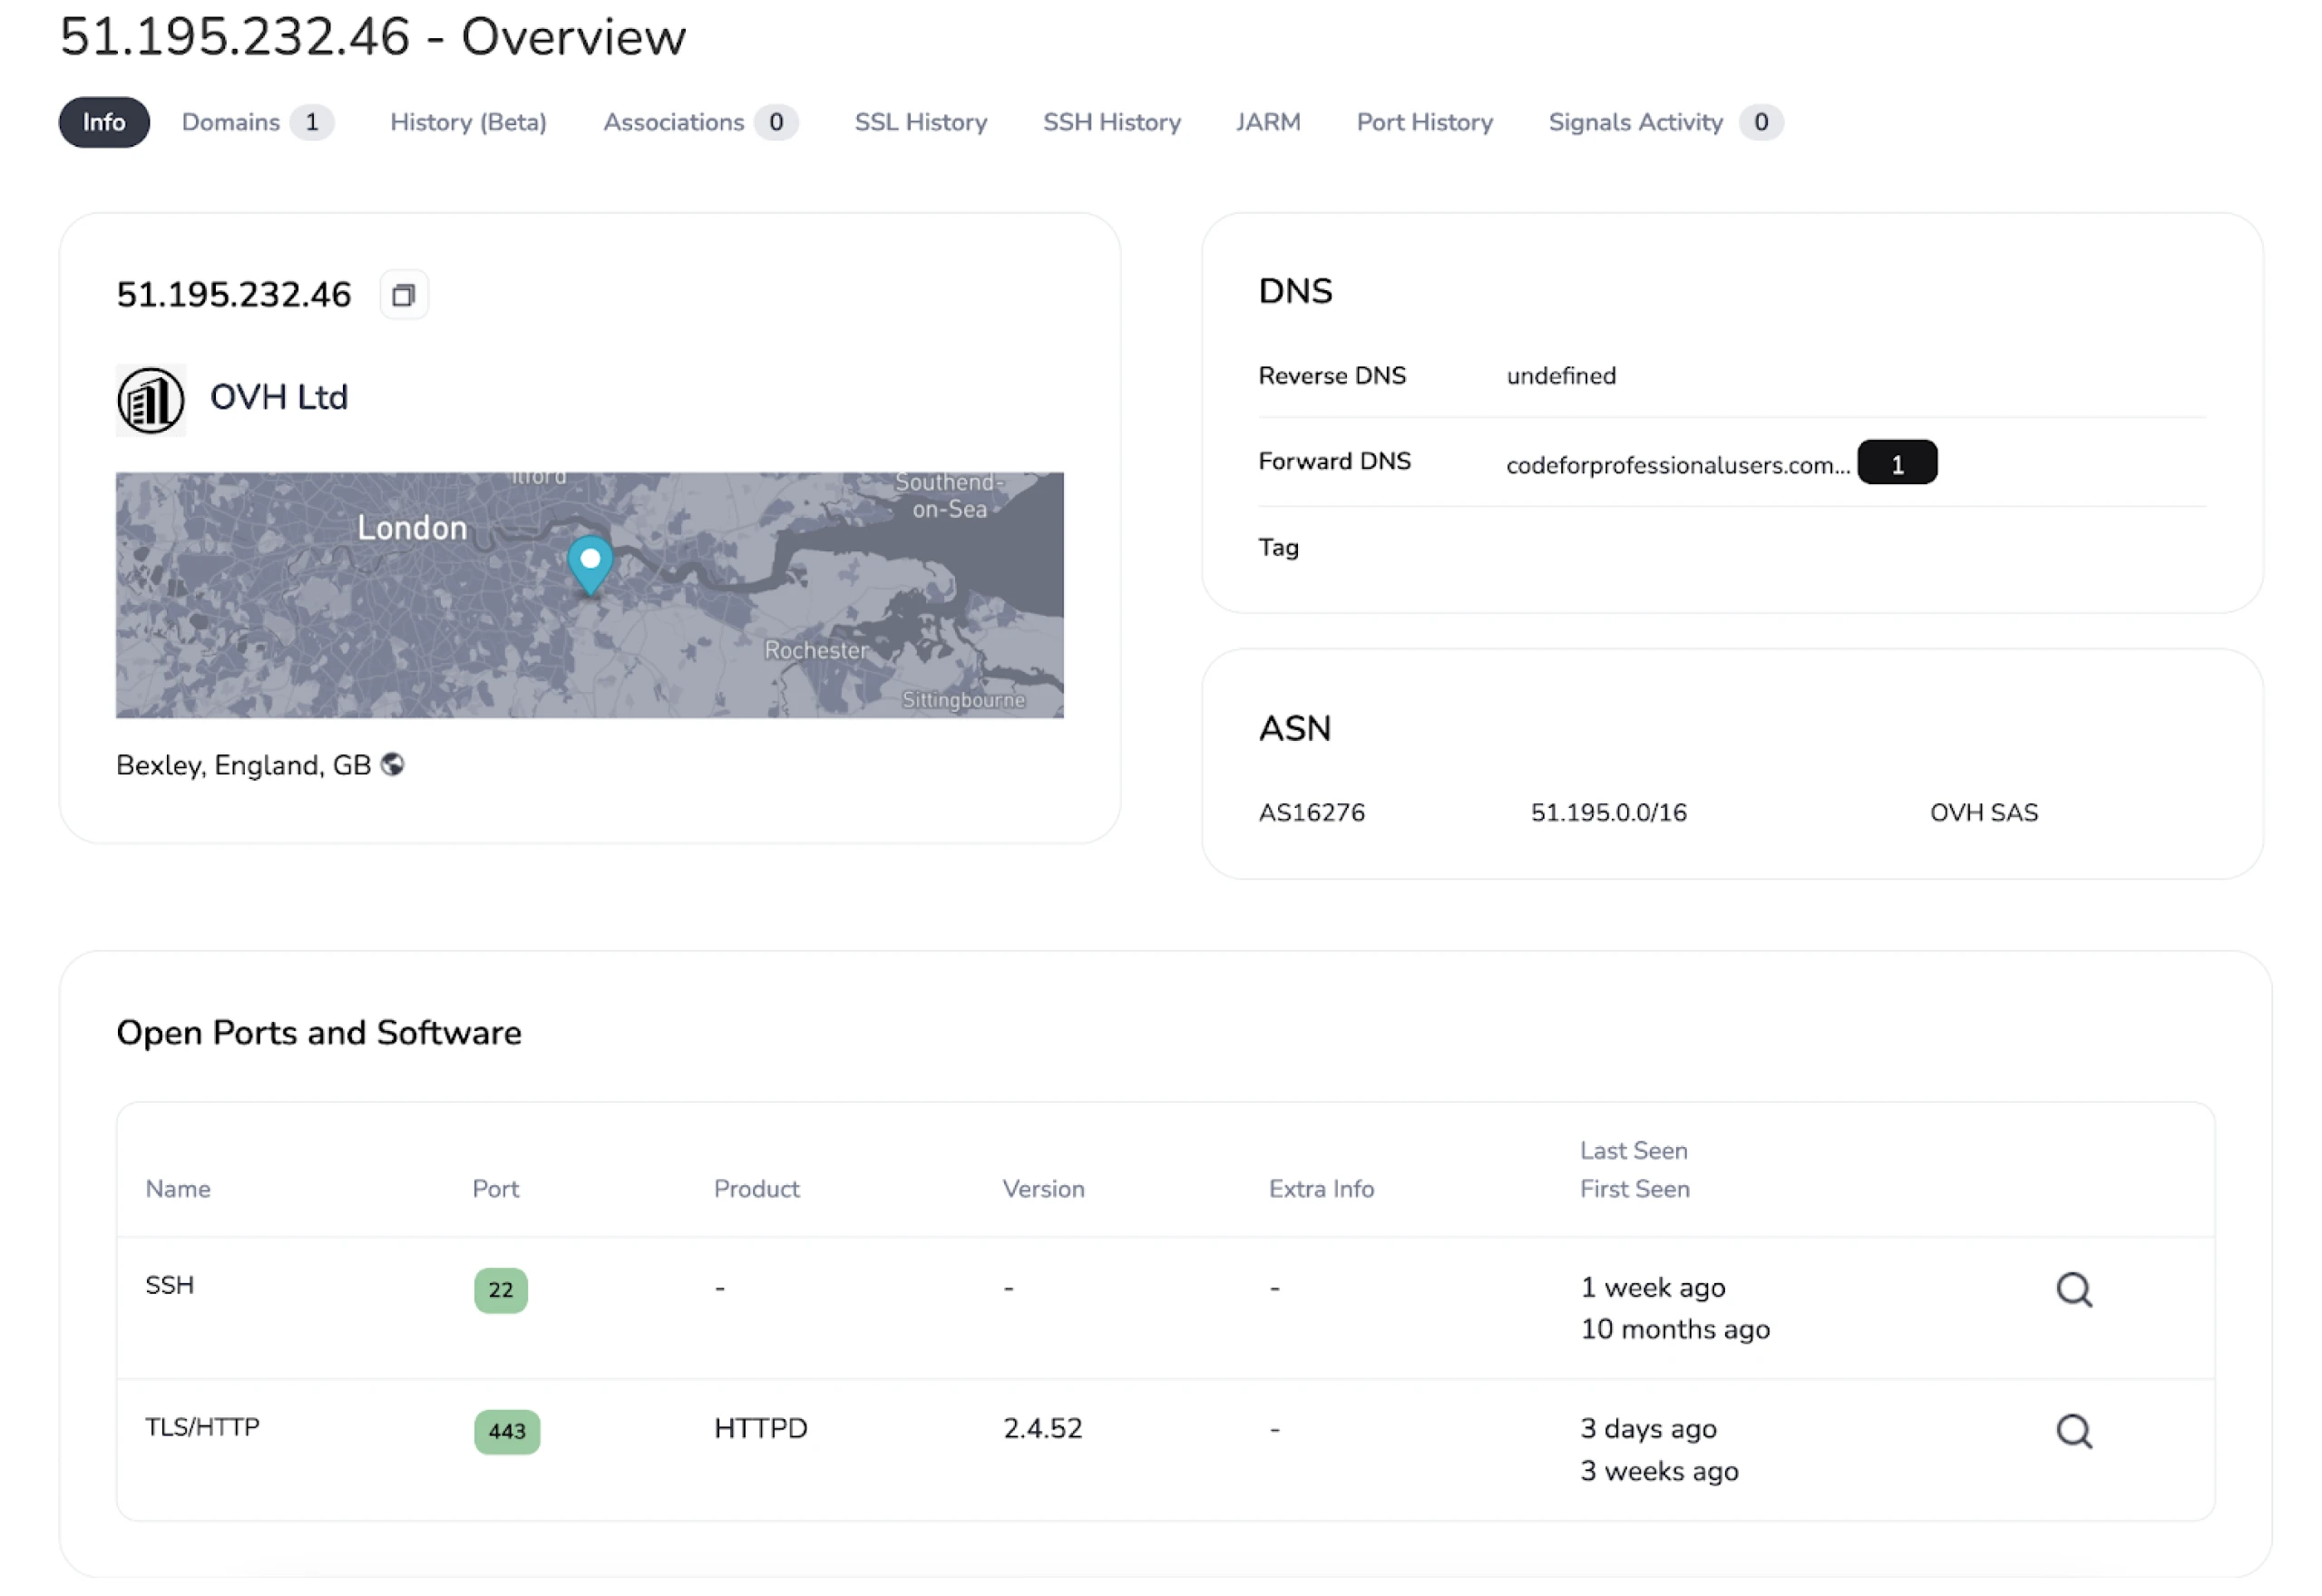2322x1596 pixels.
Task: Click the HTTPD product cell
Action: pos(761,1429)
